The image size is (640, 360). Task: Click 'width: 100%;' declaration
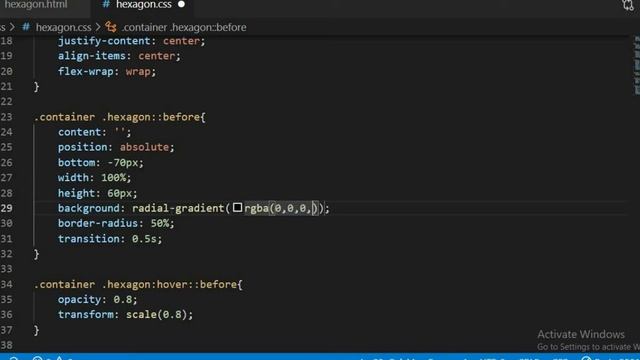point(94,178)
